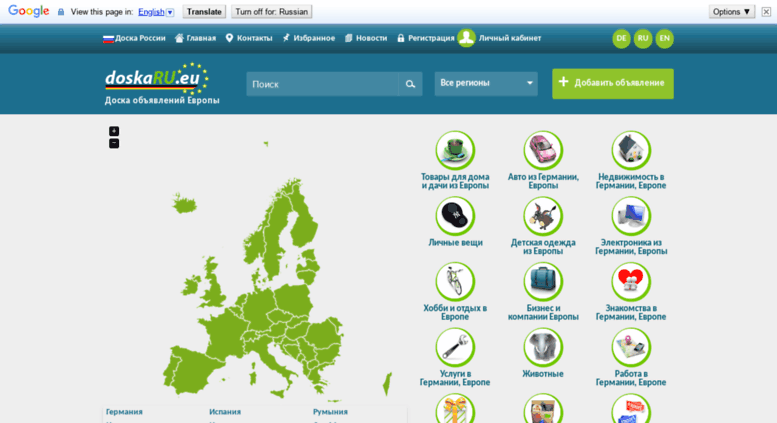The width and height of the screenshot is (777, 423).
Task: Open Румыния country link
Action: click(x=330, y=412)
